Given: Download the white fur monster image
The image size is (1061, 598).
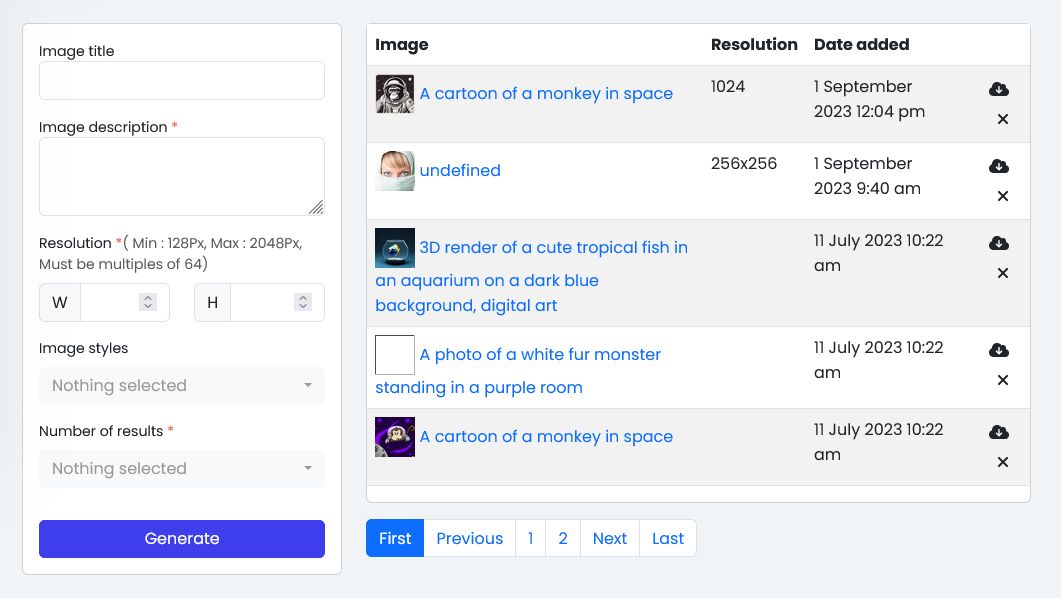Looking at the screenshot, I should 998,350.
